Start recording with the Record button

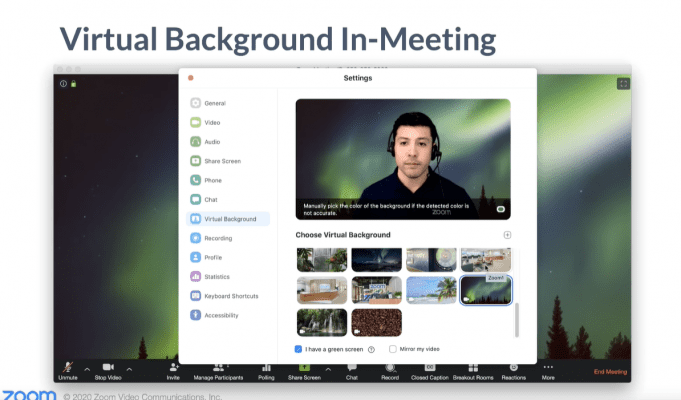coord(390,372)
